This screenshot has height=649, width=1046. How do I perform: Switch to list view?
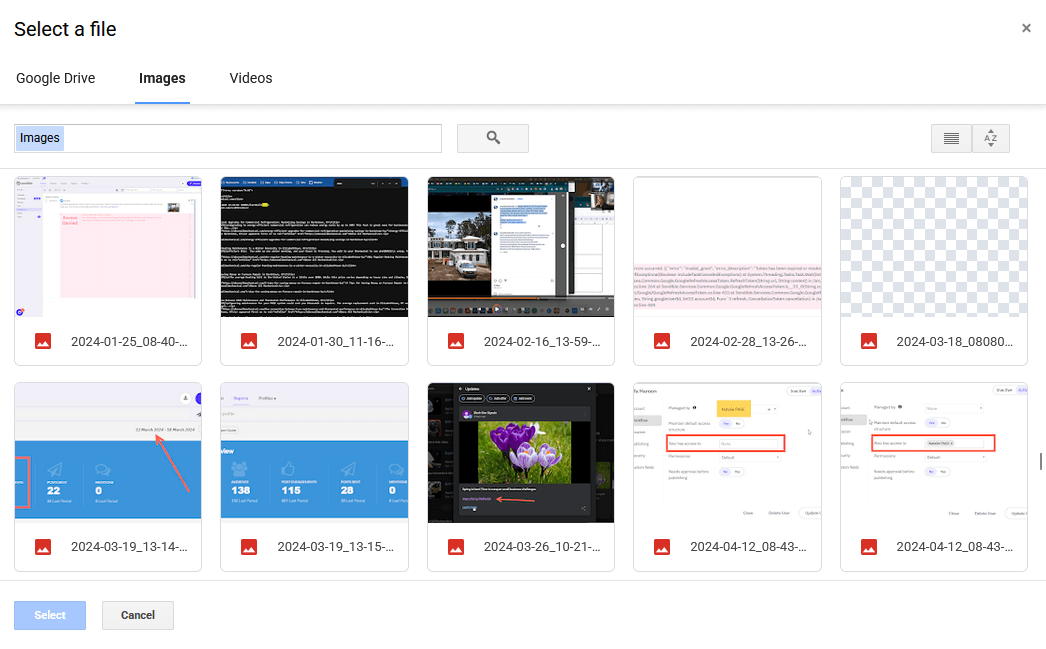pos(951,138)
